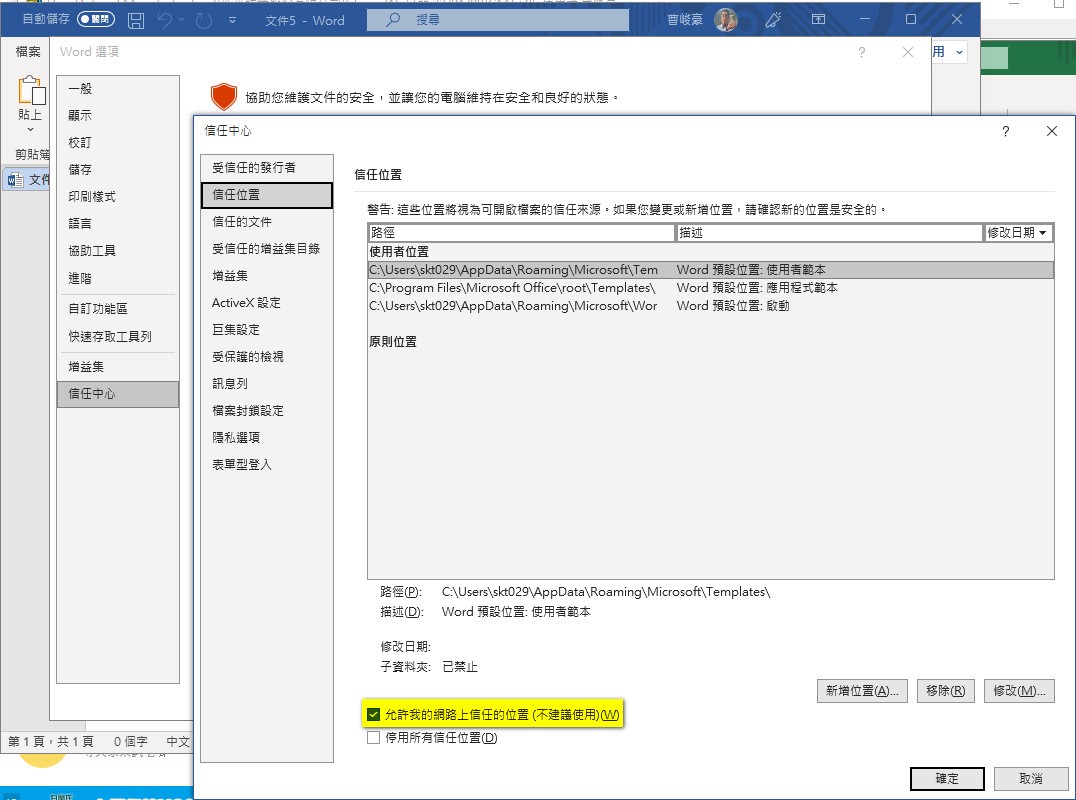
Task: Click 確定 to confirm Trust Center
Action: (947, 779)
